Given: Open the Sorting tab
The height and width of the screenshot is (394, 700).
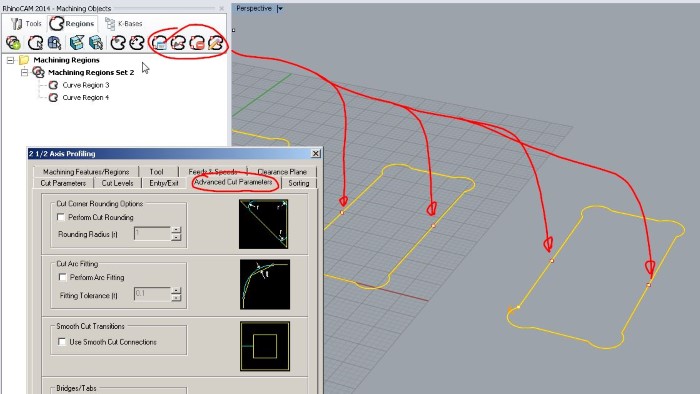Looking at the screenshot, I should pyautogui.click(x=299, y=183).
